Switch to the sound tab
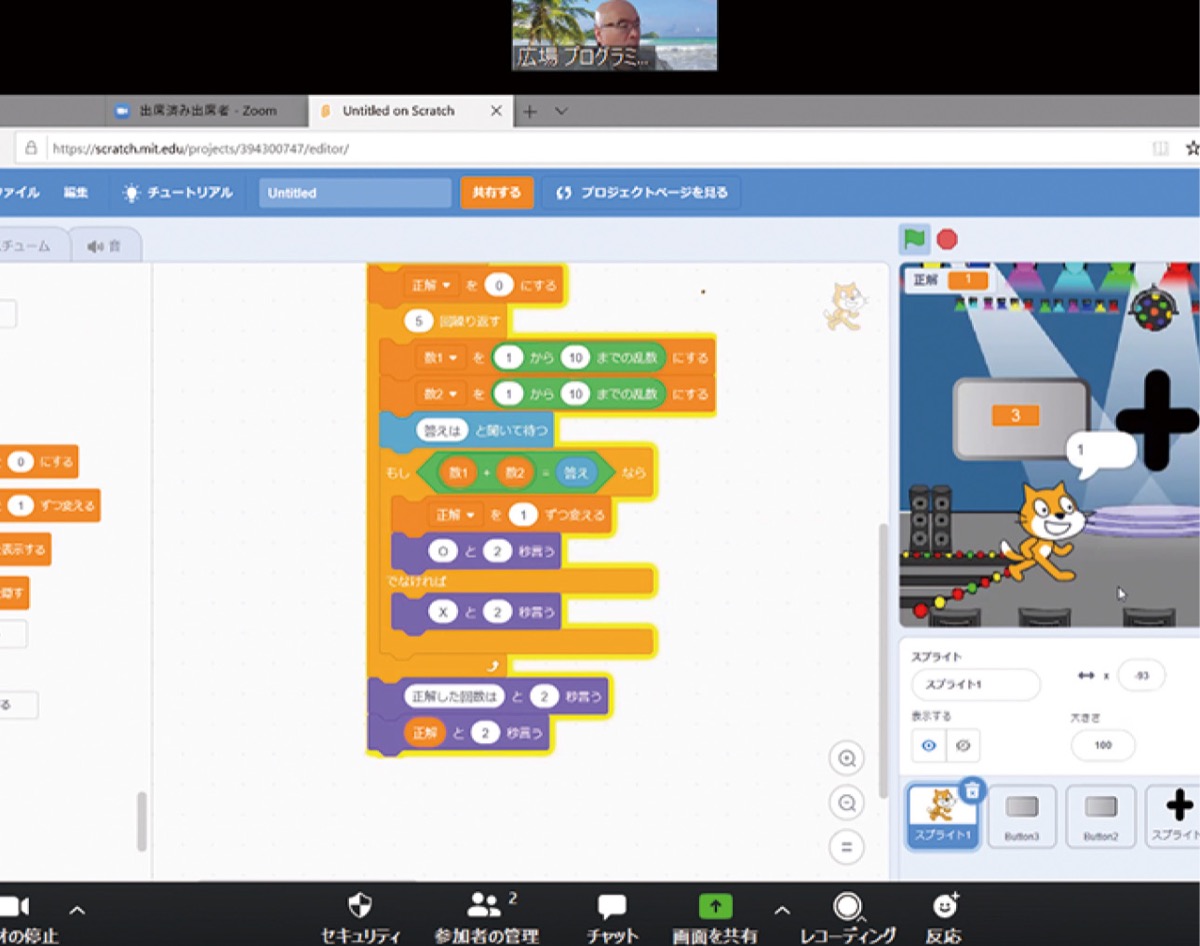 tap(103, 246)
